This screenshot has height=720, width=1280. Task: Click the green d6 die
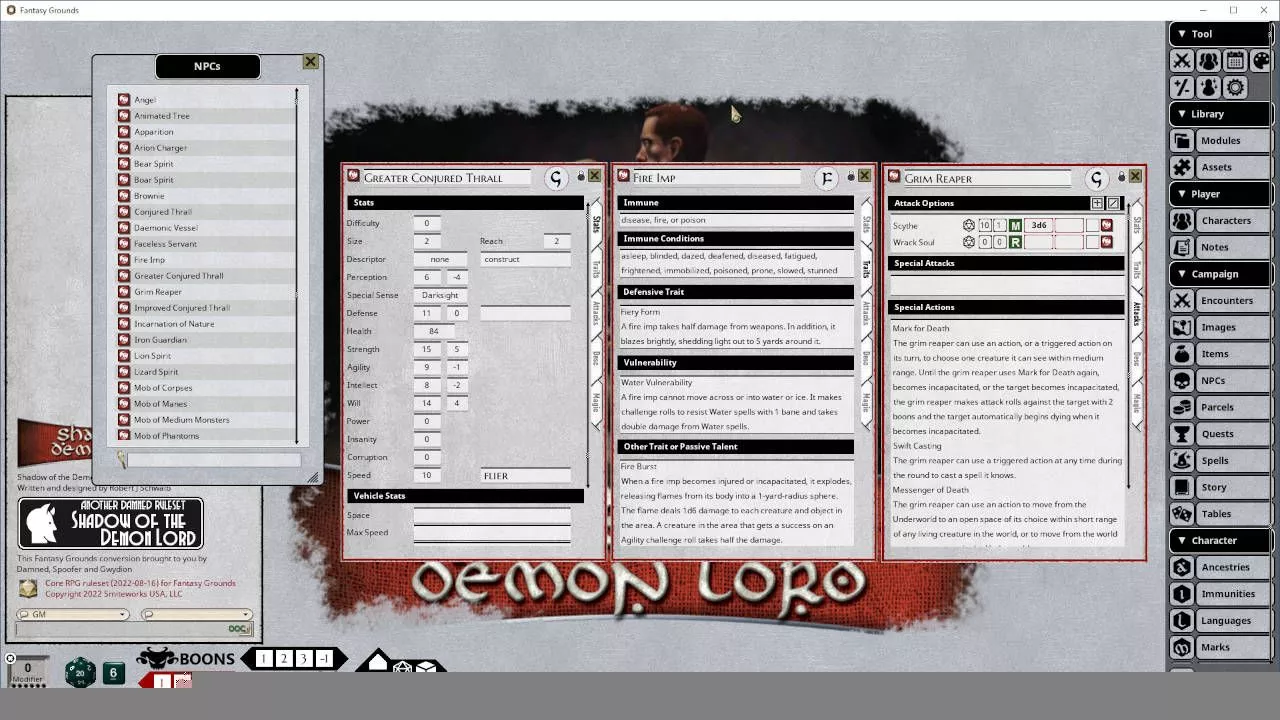click(x=113, y=673)
